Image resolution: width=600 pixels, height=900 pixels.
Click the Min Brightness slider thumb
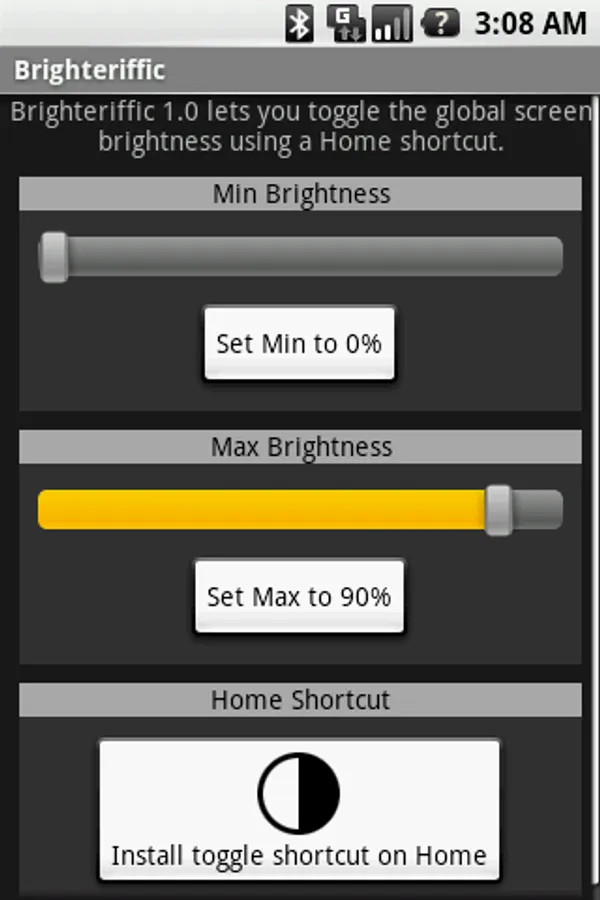tap(54, 257)
